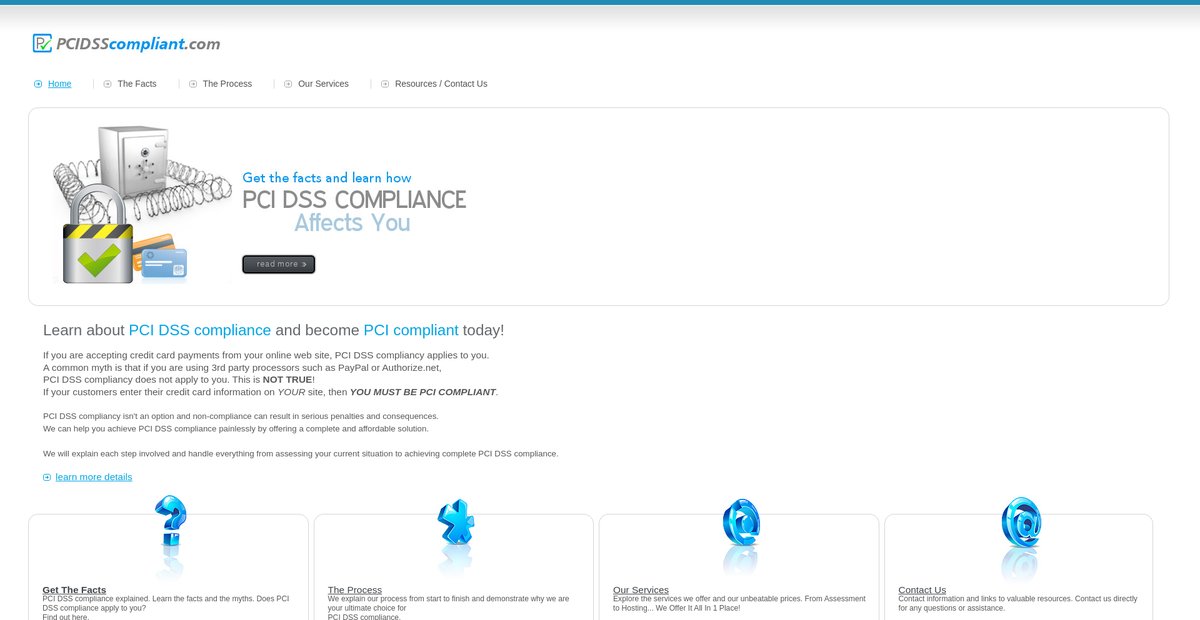
Task: Click the arrow icon beside Resources / Contact Us
Action: [x=385, y=84]
